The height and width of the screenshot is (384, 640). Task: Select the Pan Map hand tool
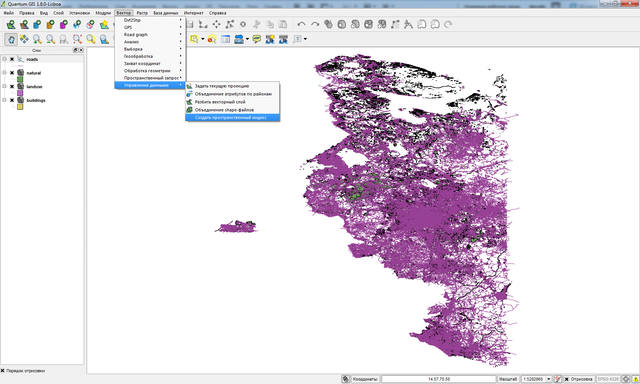click(x=11, y=39)
